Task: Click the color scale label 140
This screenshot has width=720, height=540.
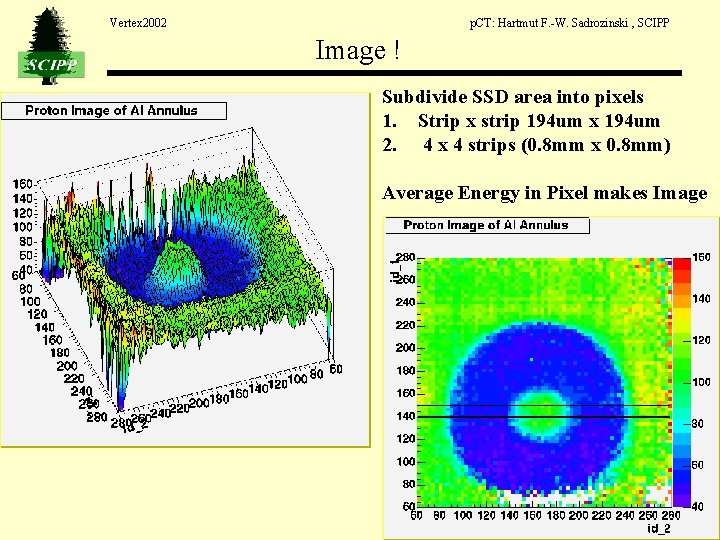Action: click(702, 299)
